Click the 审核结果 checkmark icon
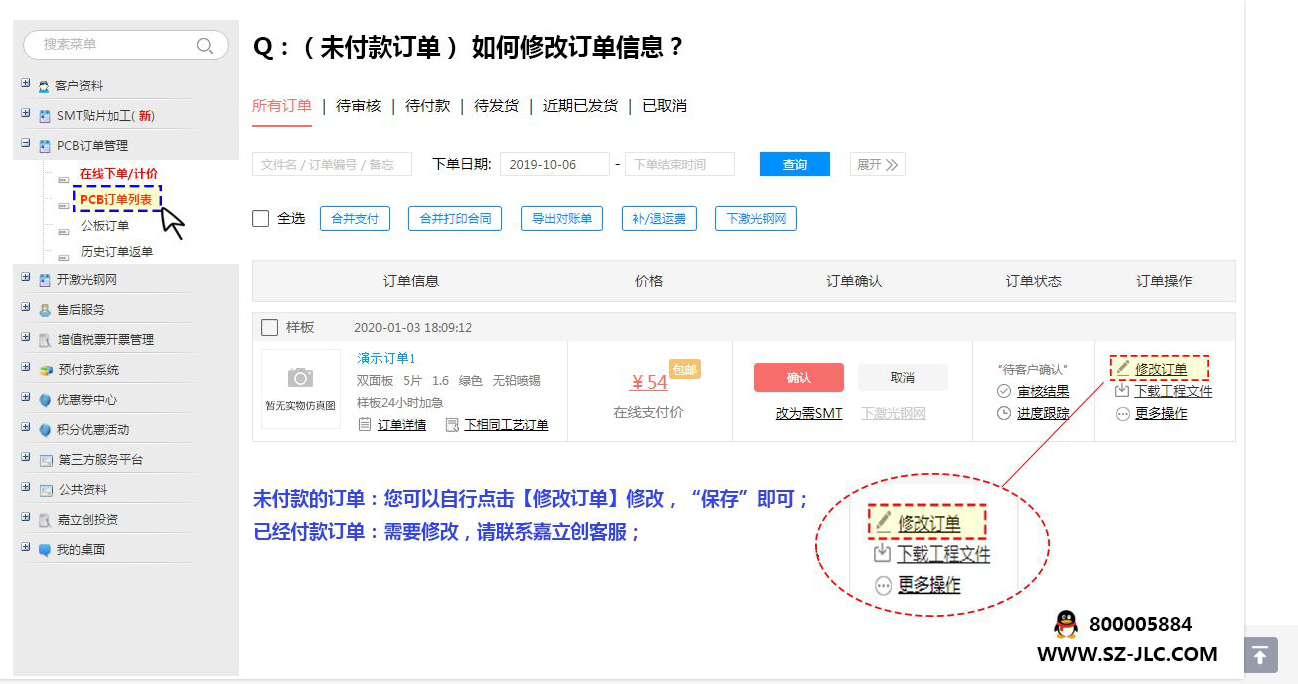This screenshot has width=1298, height=684. point(1004,391)
